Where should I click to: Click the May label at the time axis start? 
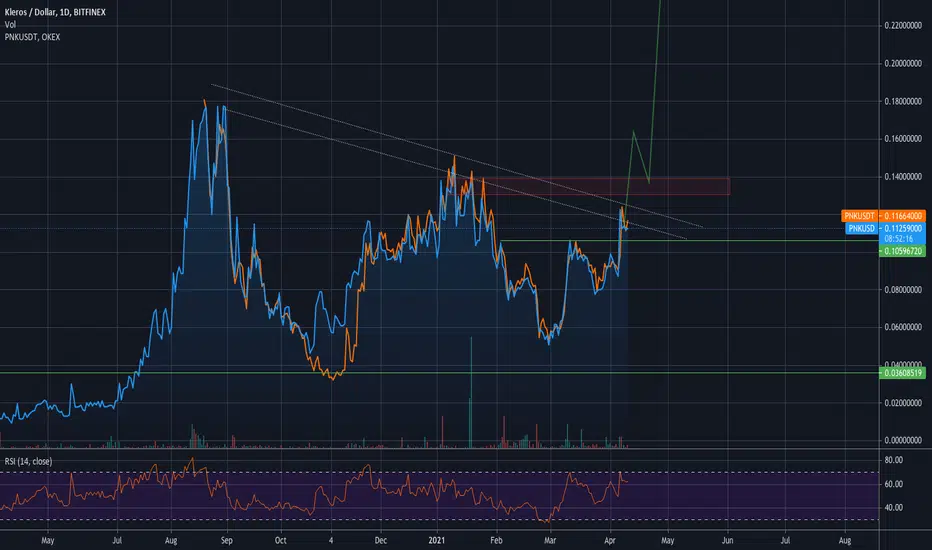point(48,540)
